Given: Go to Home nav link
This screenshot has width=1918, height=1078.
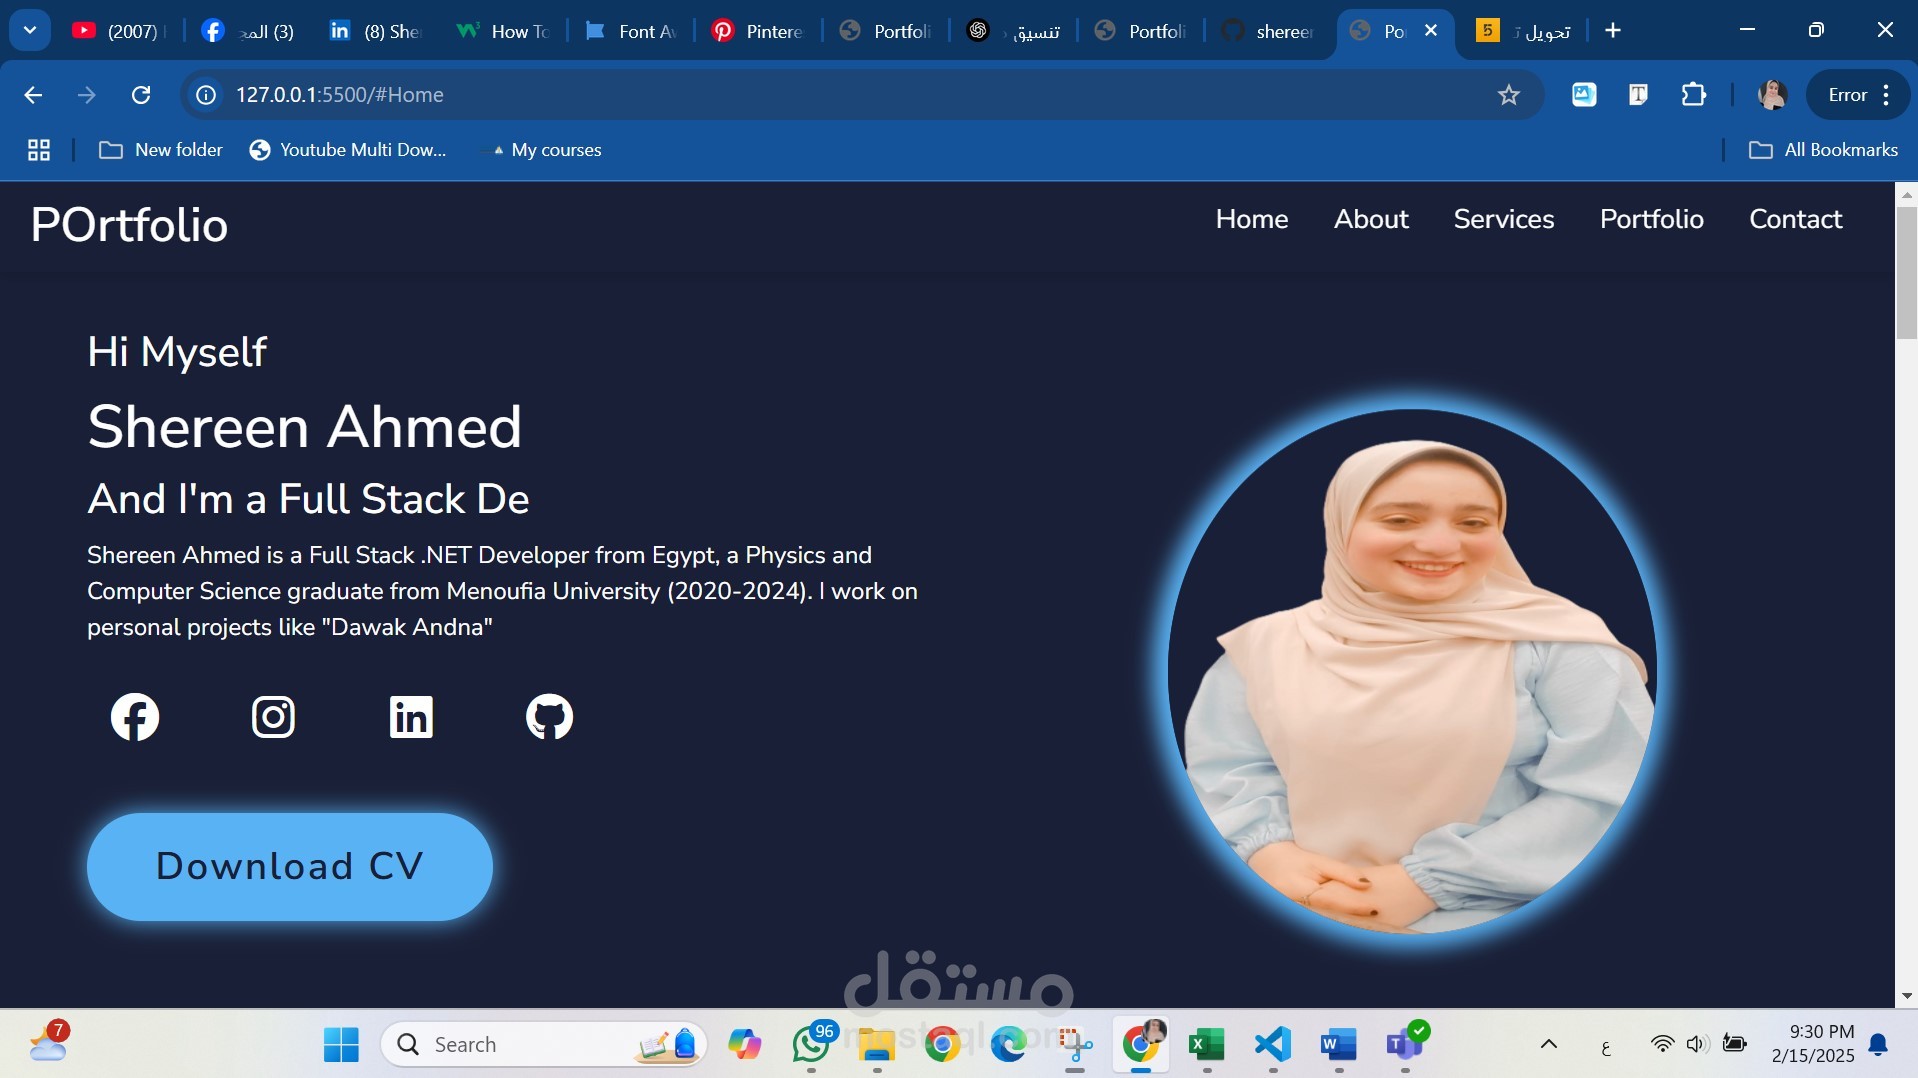Looking at the screenshot, I should point(1252,219).
